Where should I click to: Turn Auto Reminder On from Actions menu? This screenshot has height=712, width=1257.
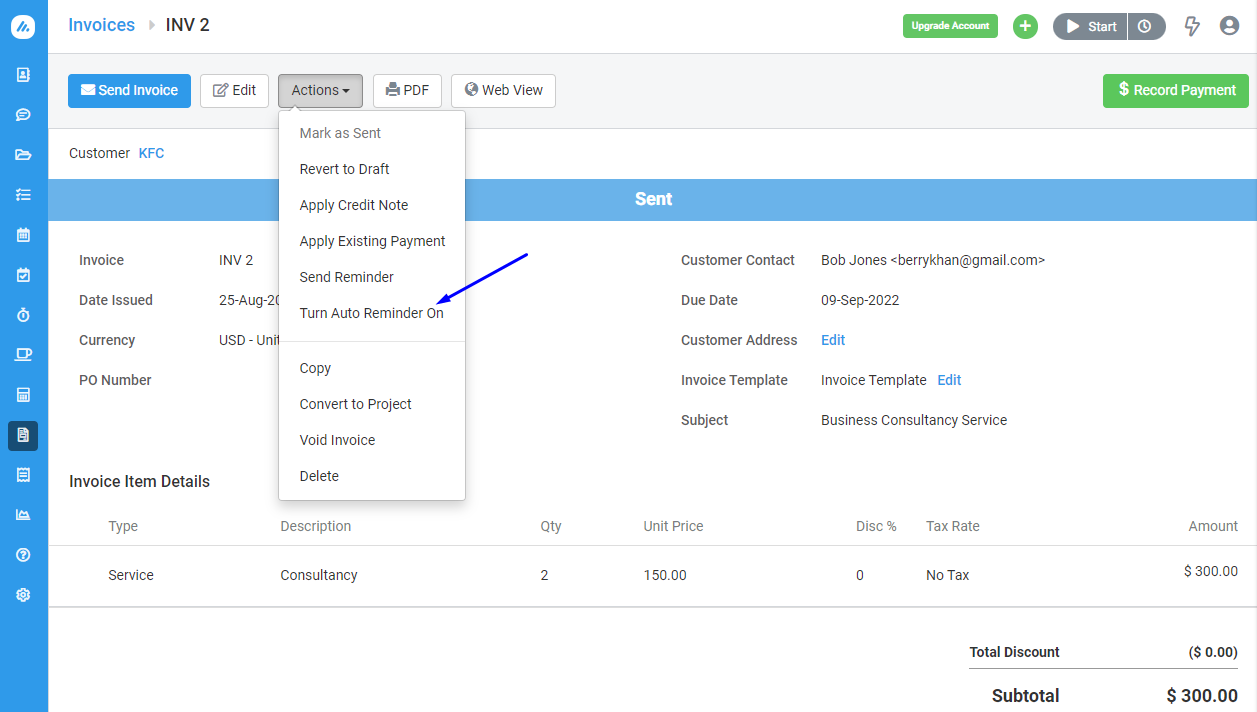pyautogui.click(x=371, y=313)
